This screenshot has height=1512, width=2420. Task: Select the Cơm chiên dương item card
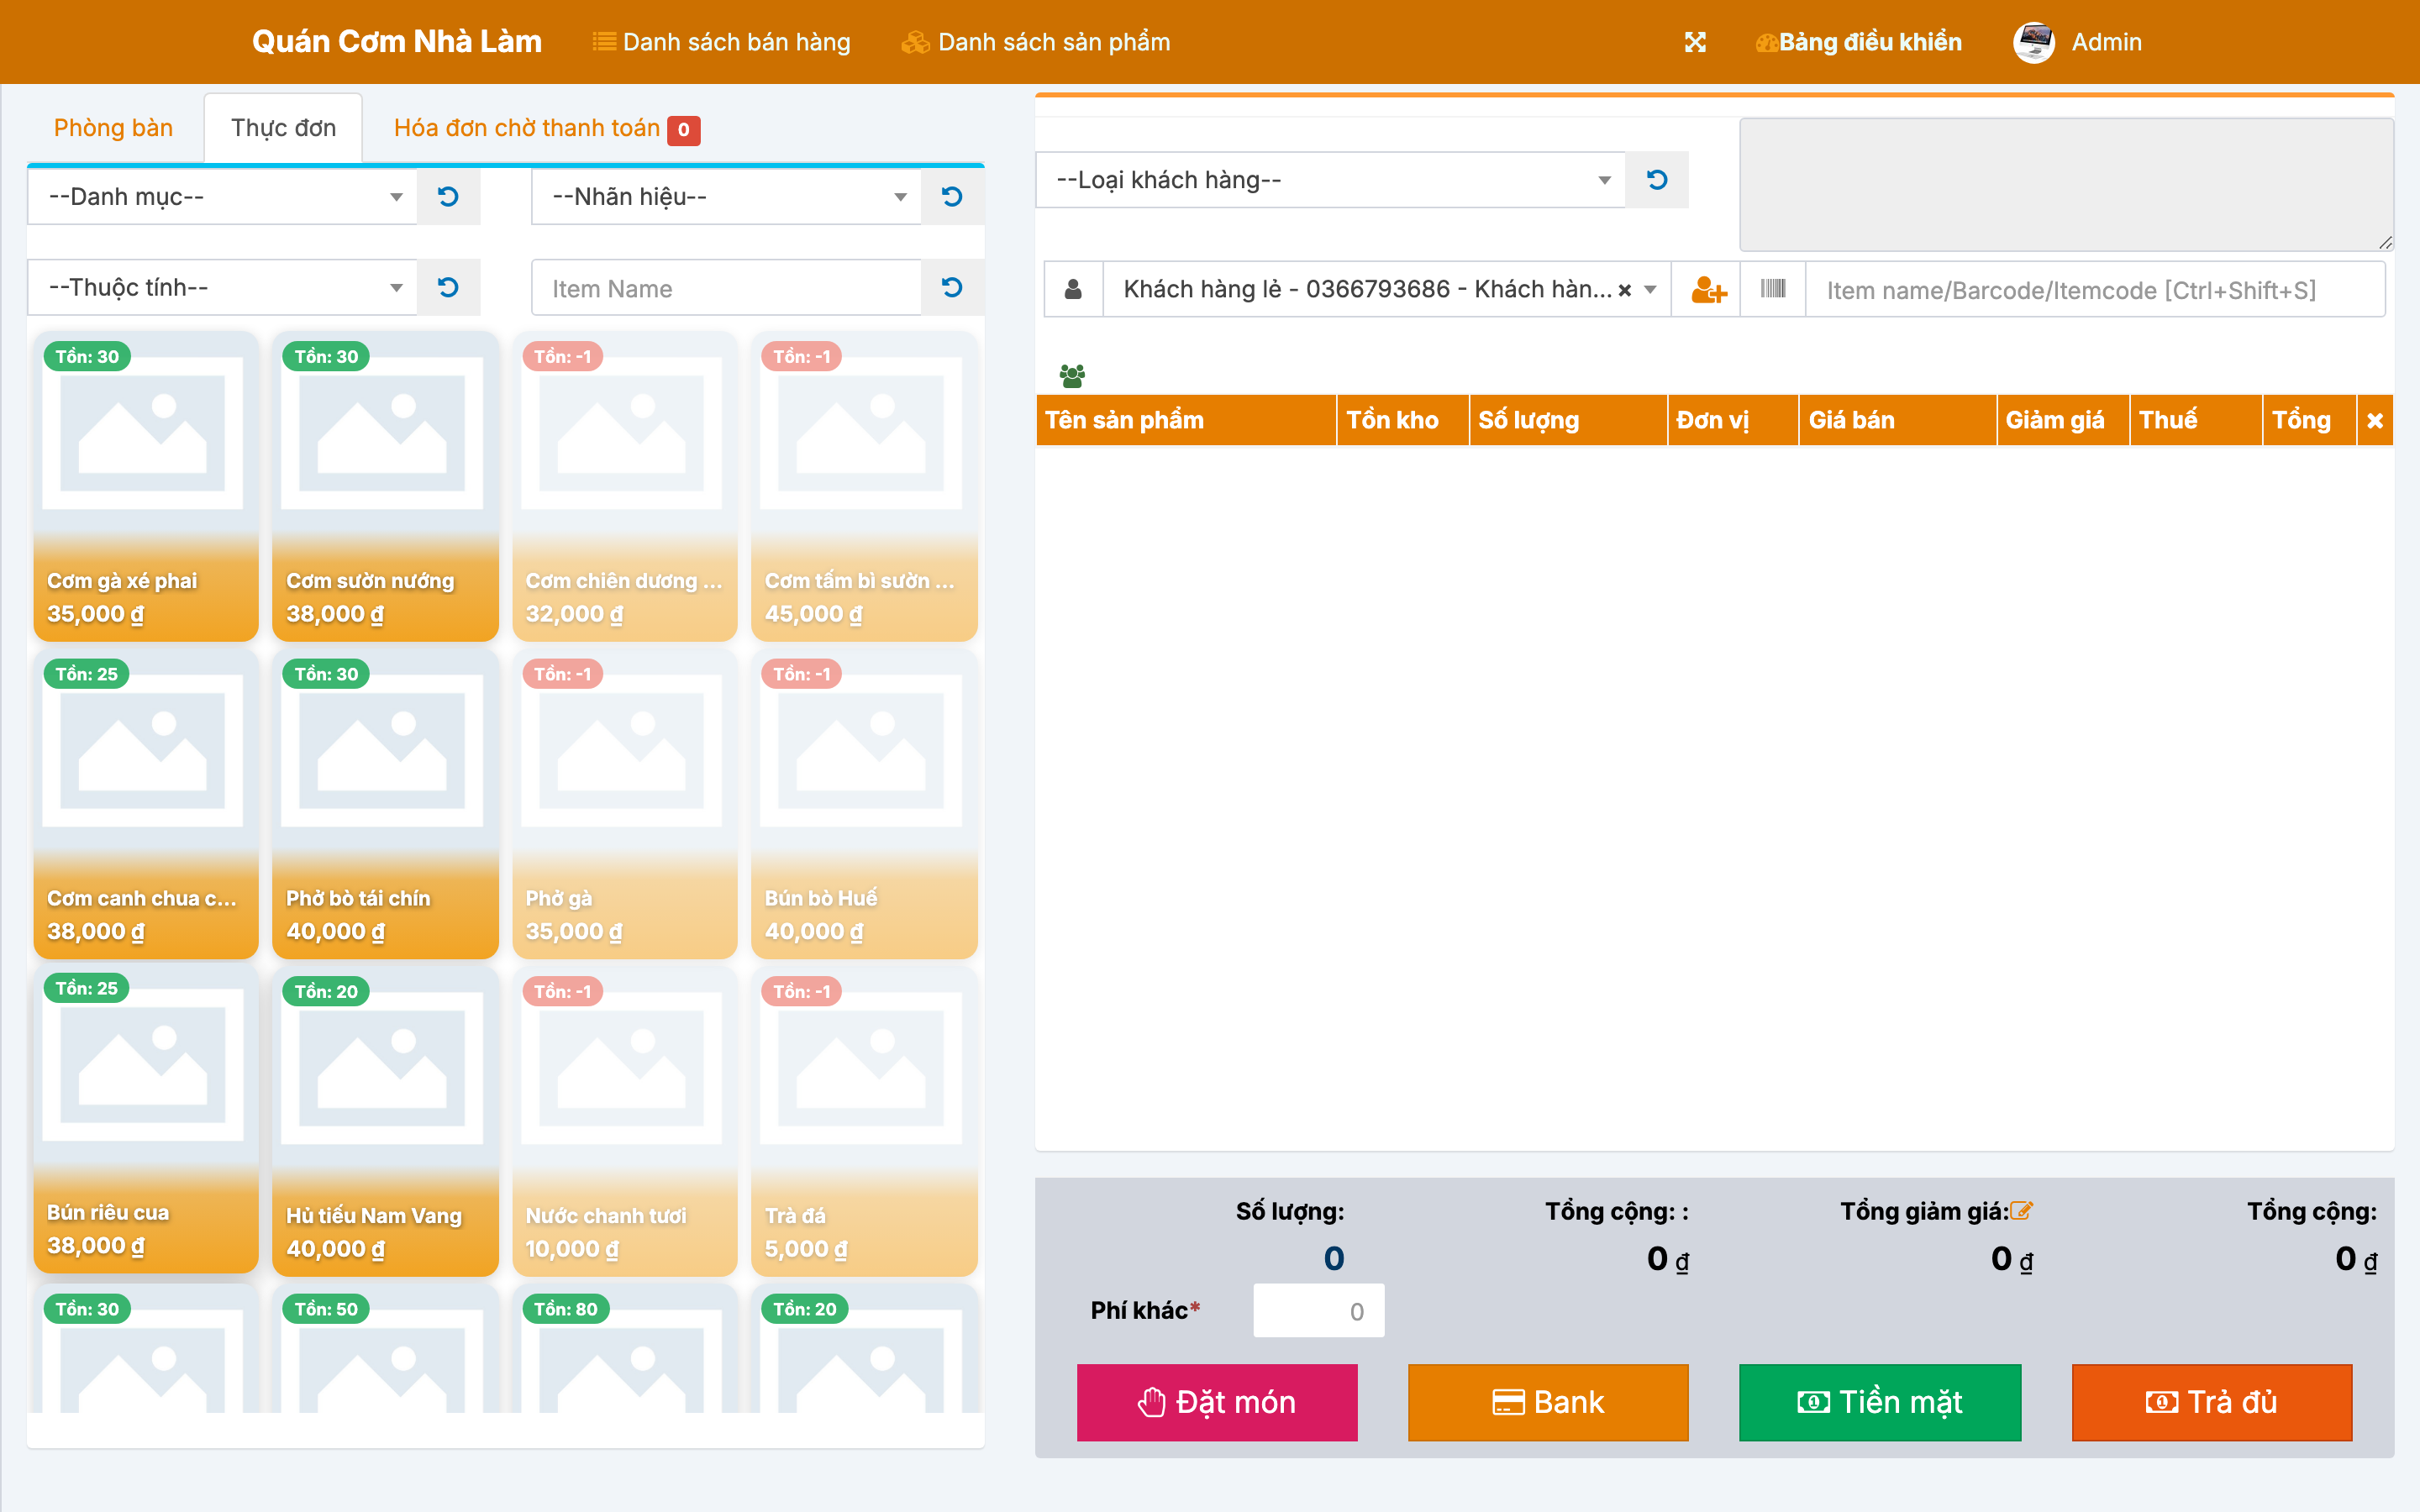coord(625,487)
